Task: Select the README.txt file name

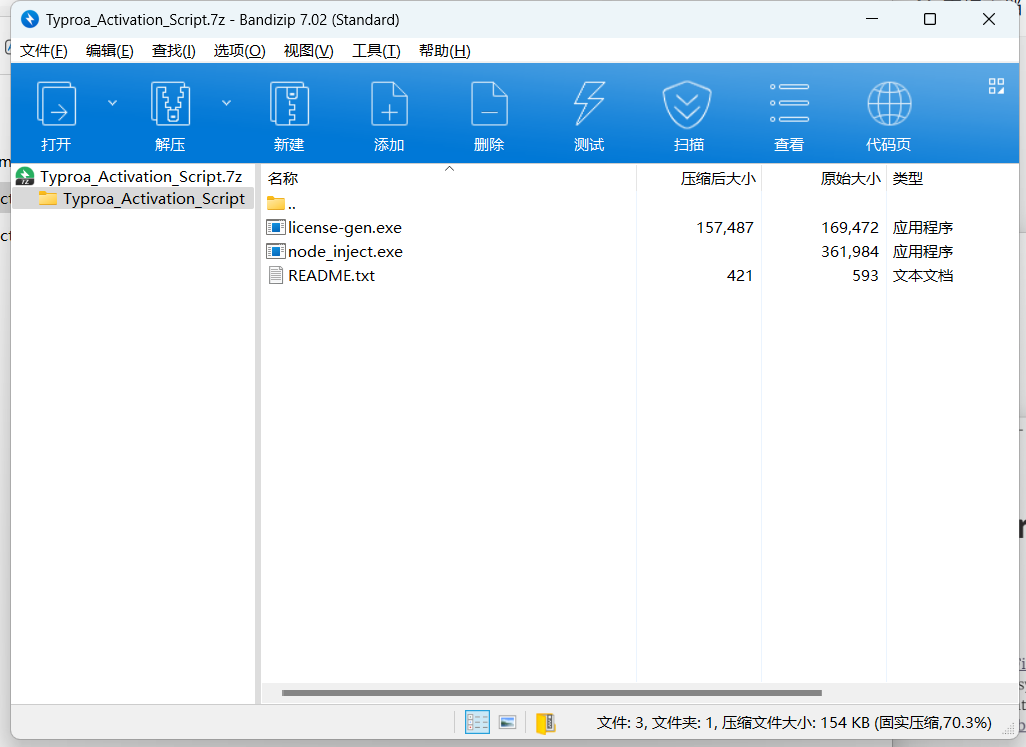Action: [x=331, y=275]
